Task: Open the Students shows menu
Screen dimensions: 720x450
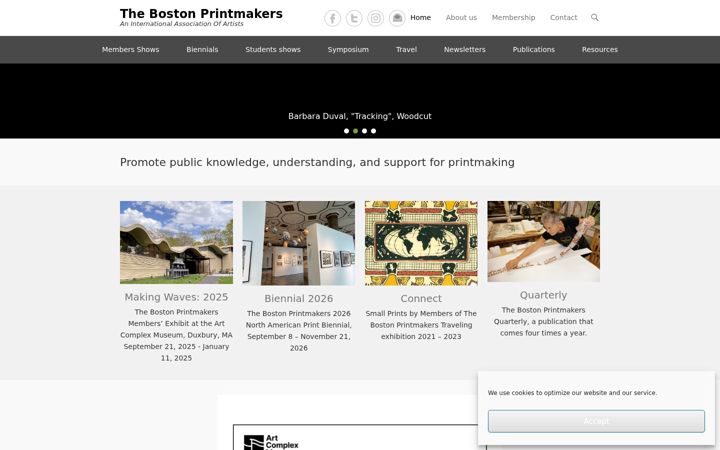Action: coord(273,50)
